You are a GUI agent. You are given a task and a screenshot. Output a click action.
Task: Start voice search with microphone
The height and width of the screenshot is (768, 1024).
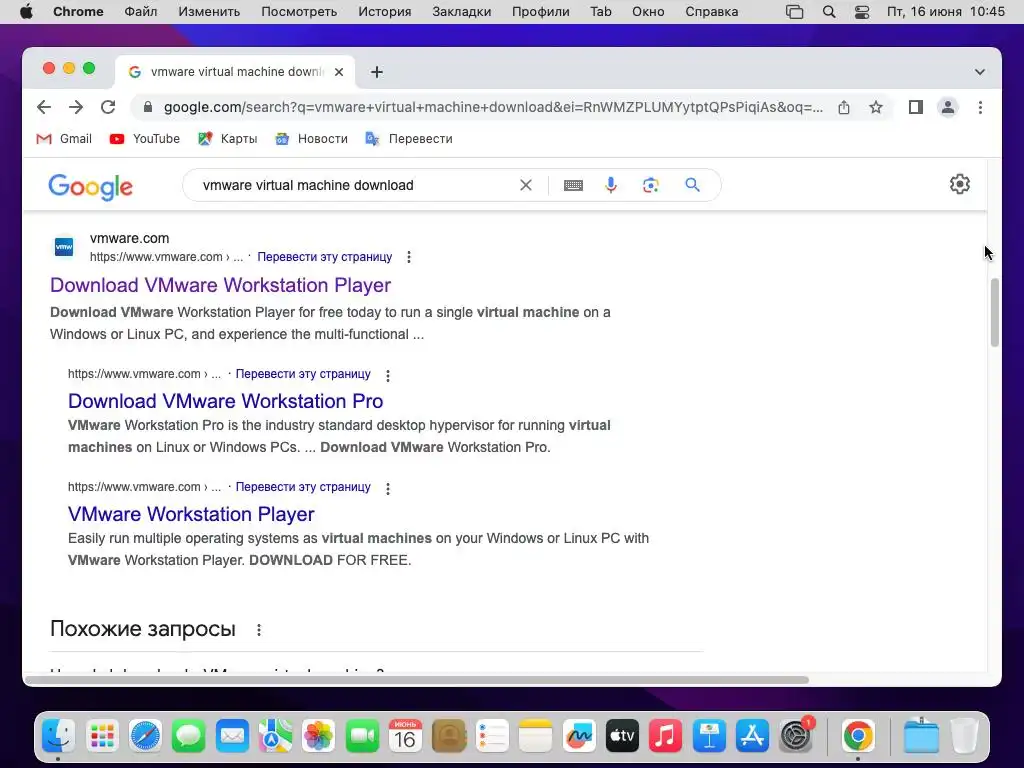611,185
